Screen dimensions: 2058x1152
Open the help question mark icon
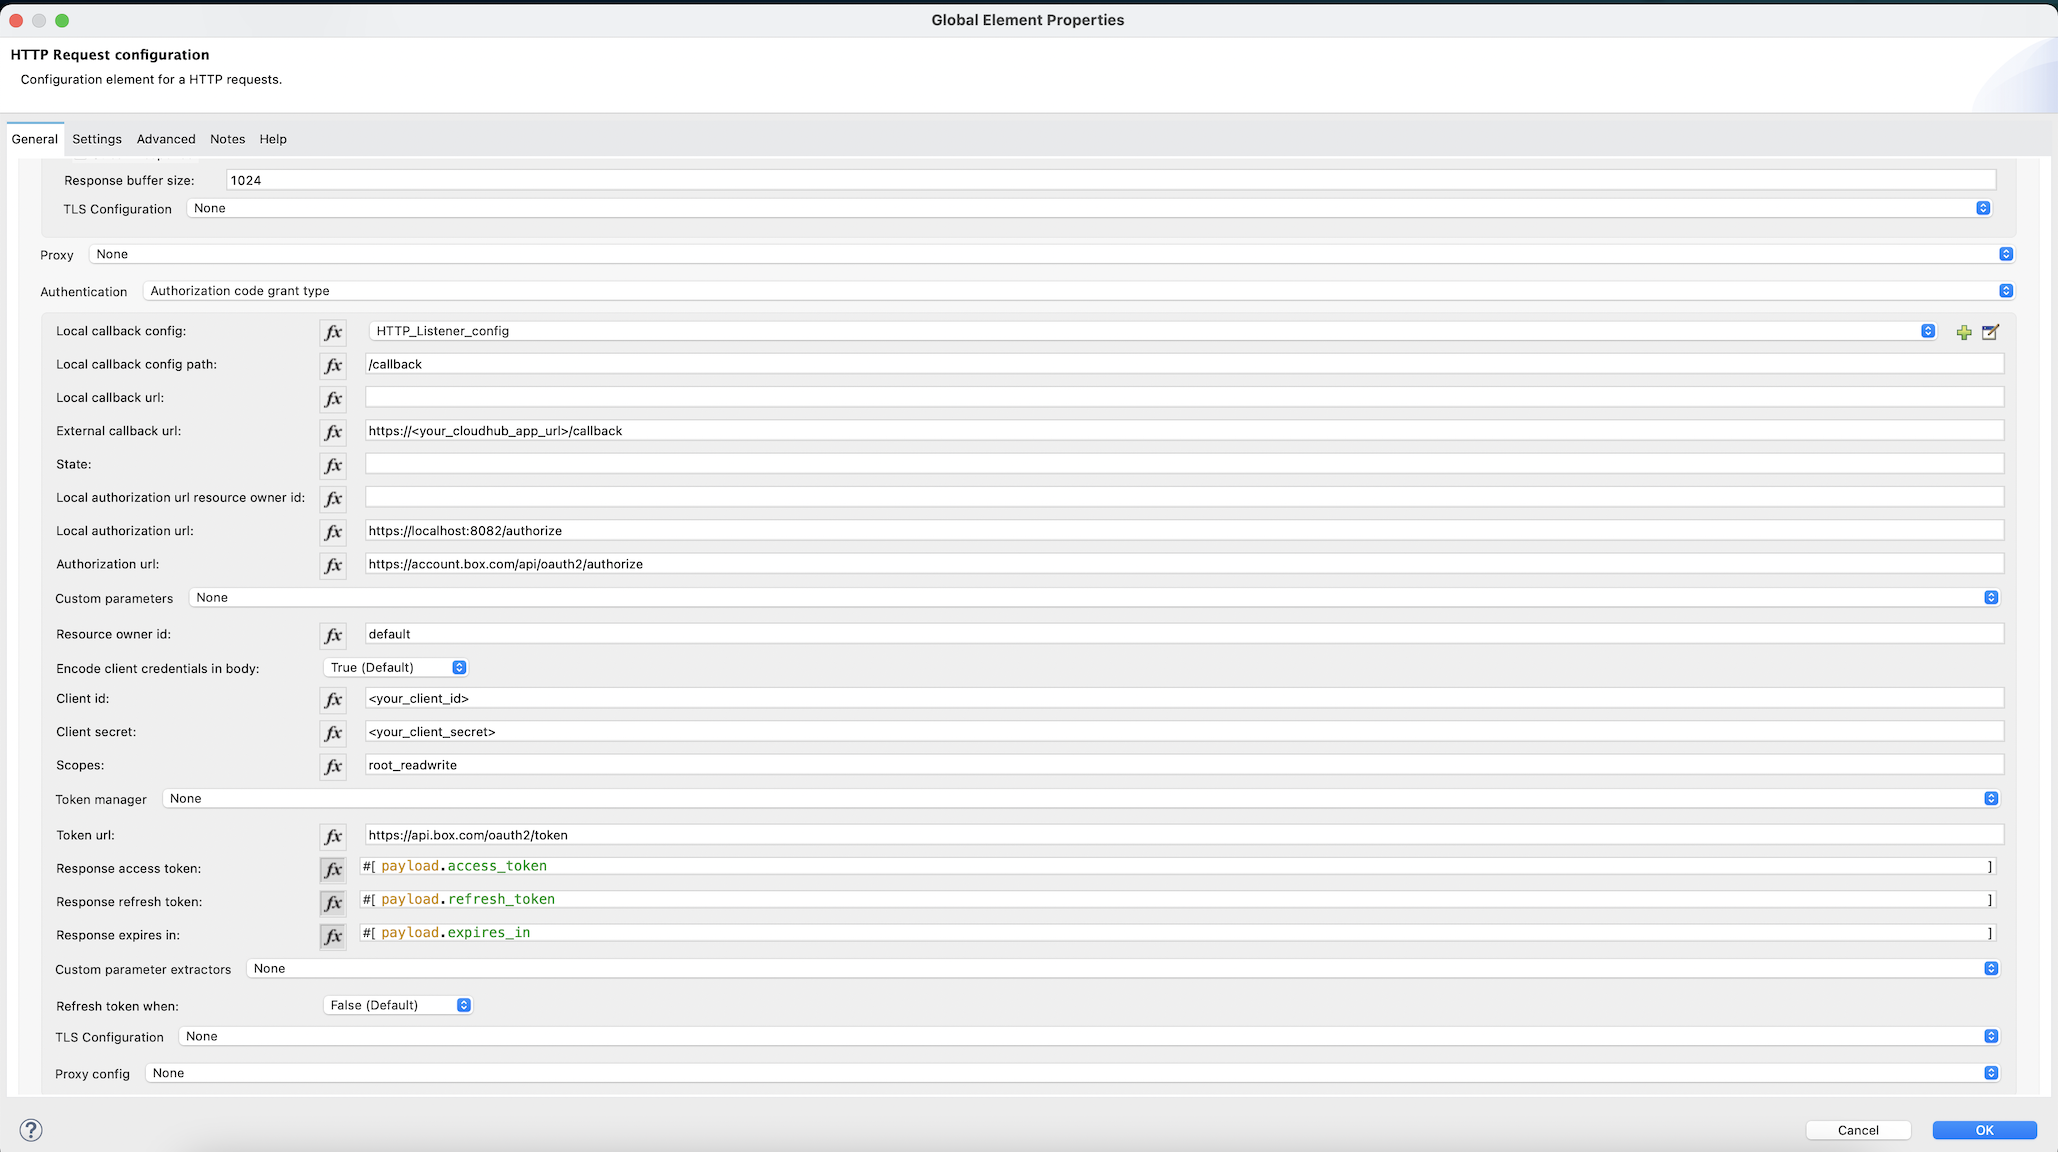[x=31, y=1130]
